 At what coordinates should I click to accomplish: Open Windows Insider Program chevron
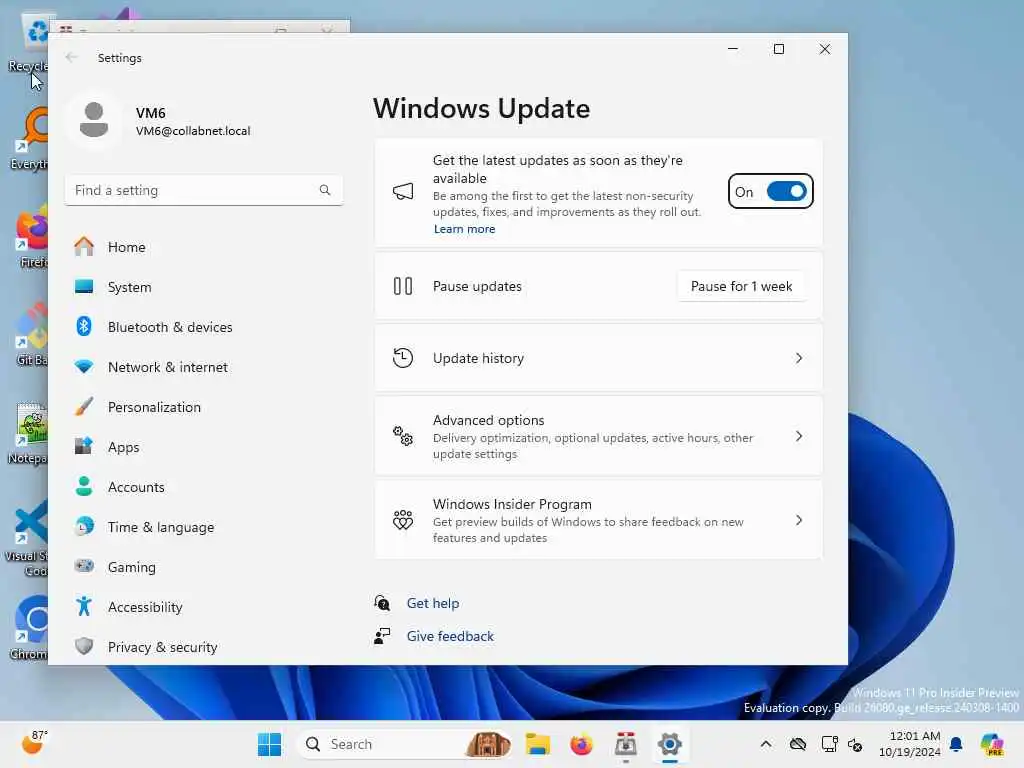[799, 520]
